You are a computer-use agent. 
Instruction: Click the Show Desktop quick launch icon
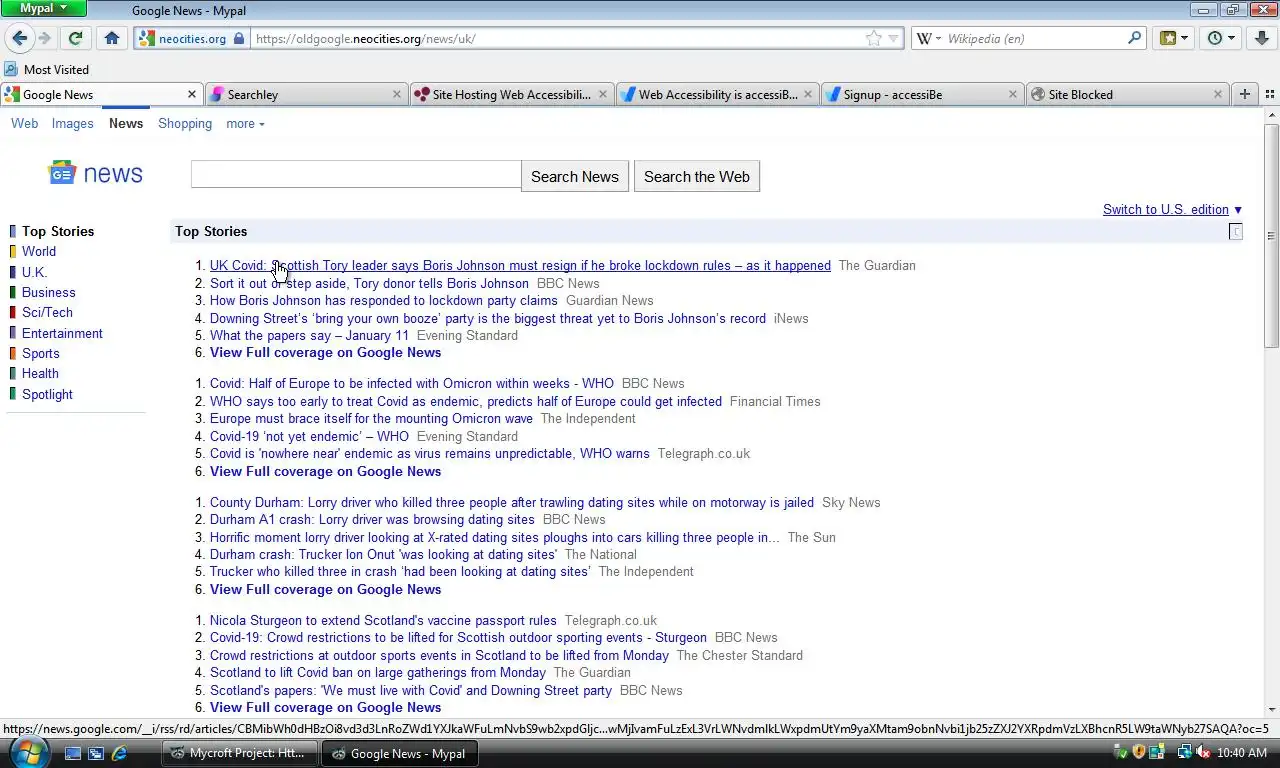[x=73, y=753]
